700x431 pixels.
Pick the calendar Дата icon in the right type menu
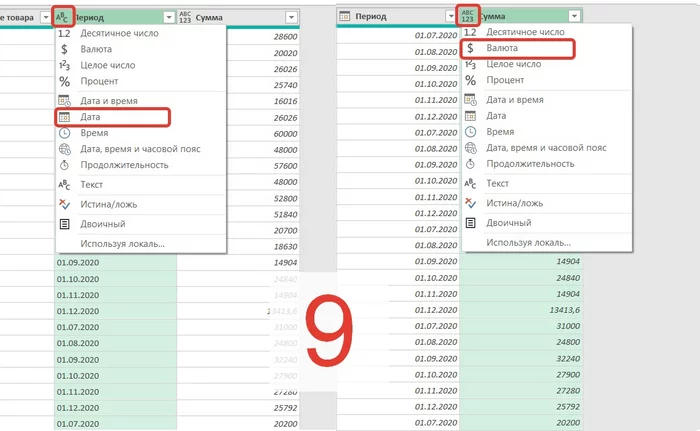[x=470, y=116]
